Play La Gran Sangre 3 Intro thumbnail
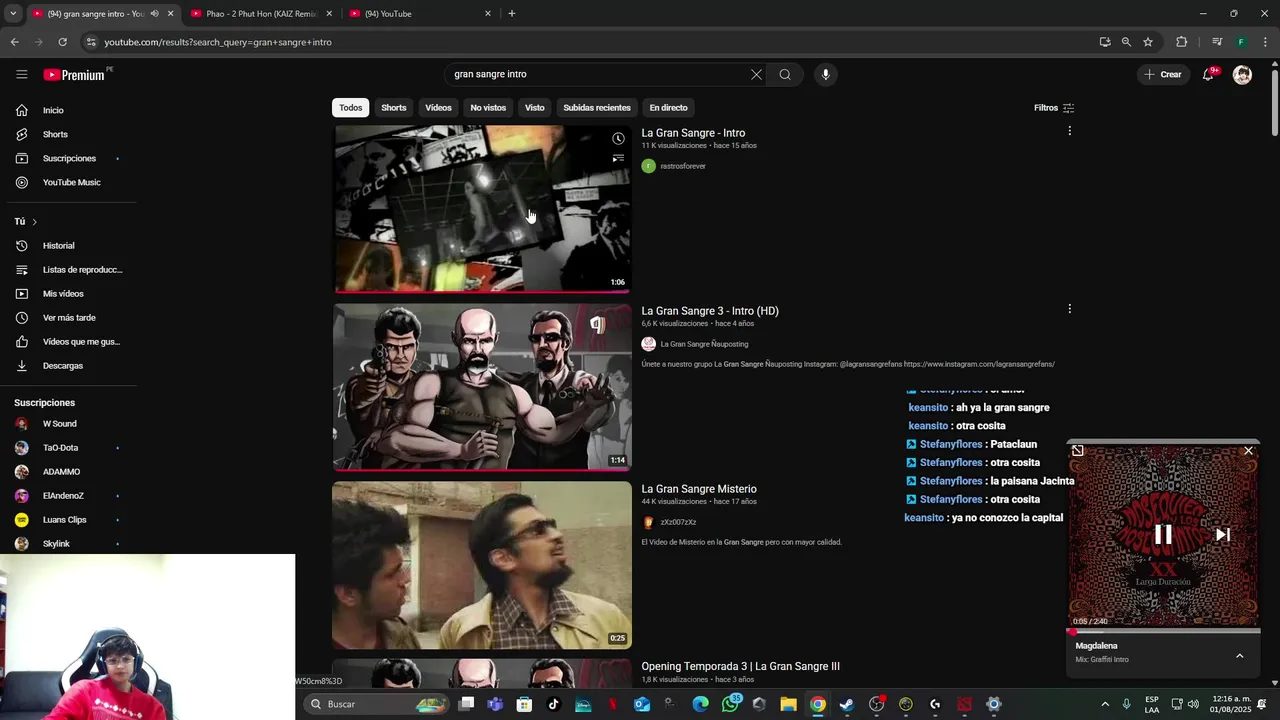The height and width of the screenshot is (720, 1280). (x=482, y=387)
